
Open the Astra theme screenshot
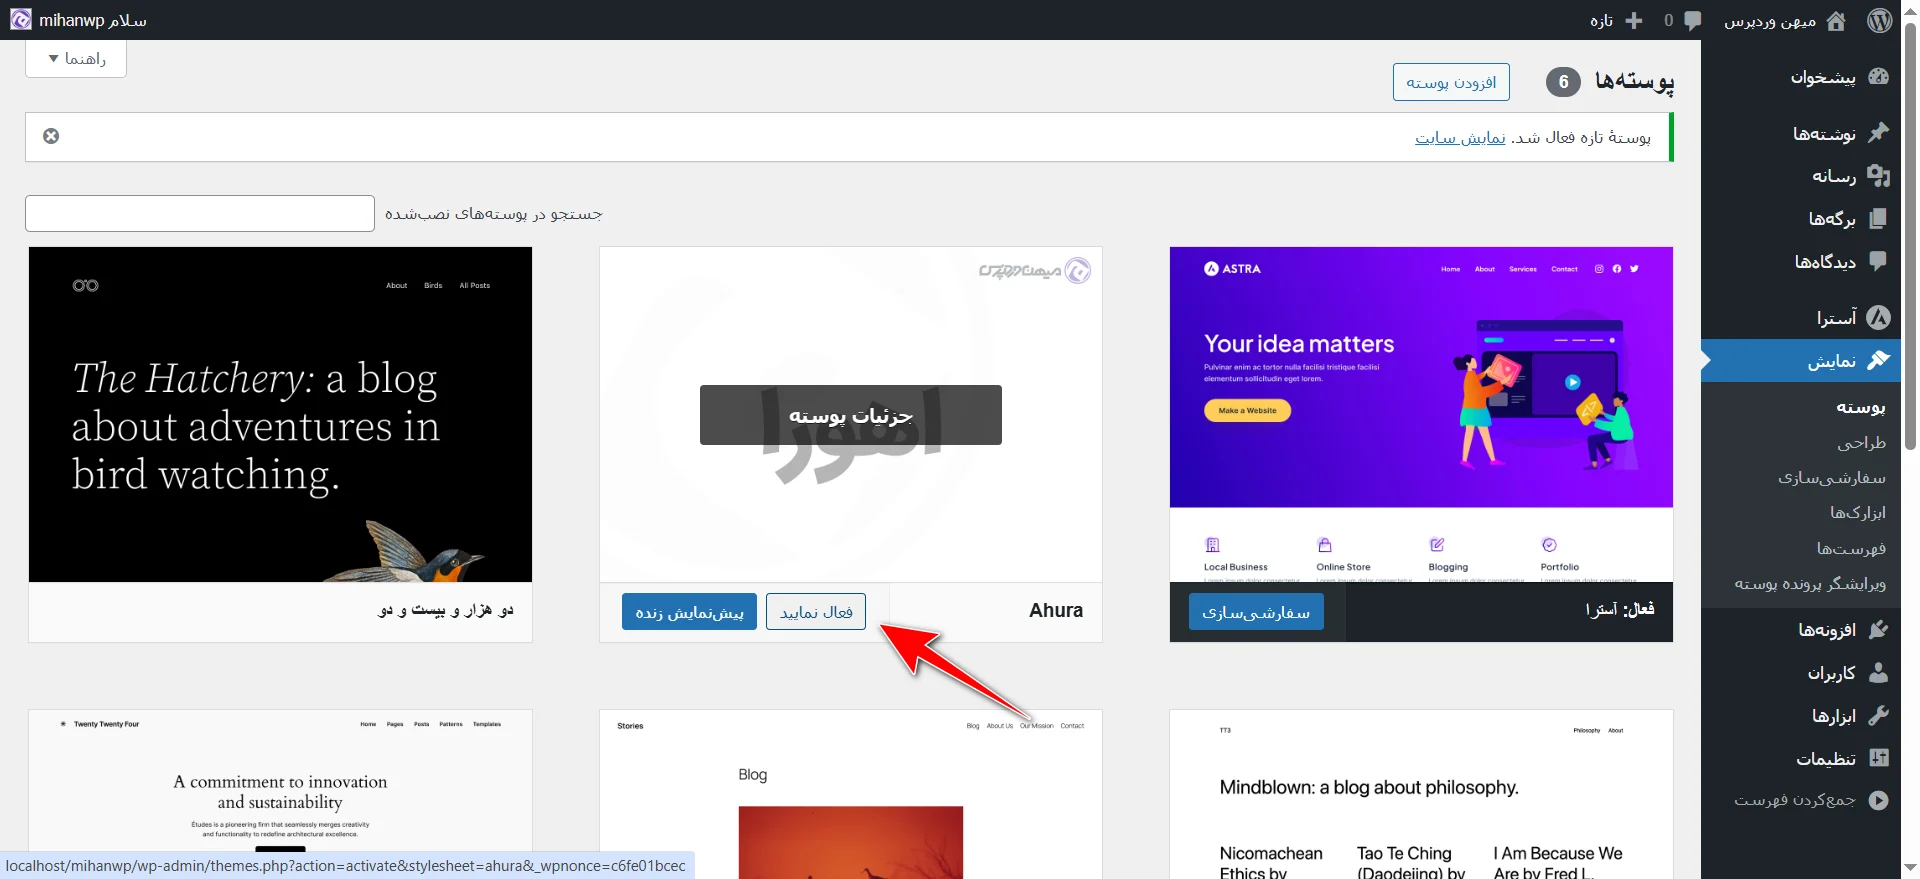pyautogui.click(x=1421, y=414)
